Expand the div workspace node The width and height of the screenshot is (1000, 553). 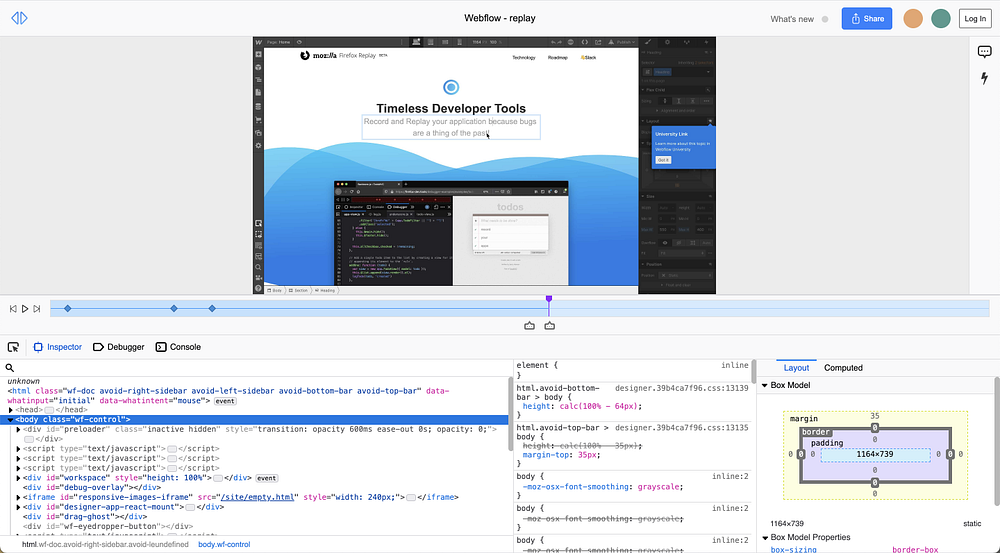(19, 478)
